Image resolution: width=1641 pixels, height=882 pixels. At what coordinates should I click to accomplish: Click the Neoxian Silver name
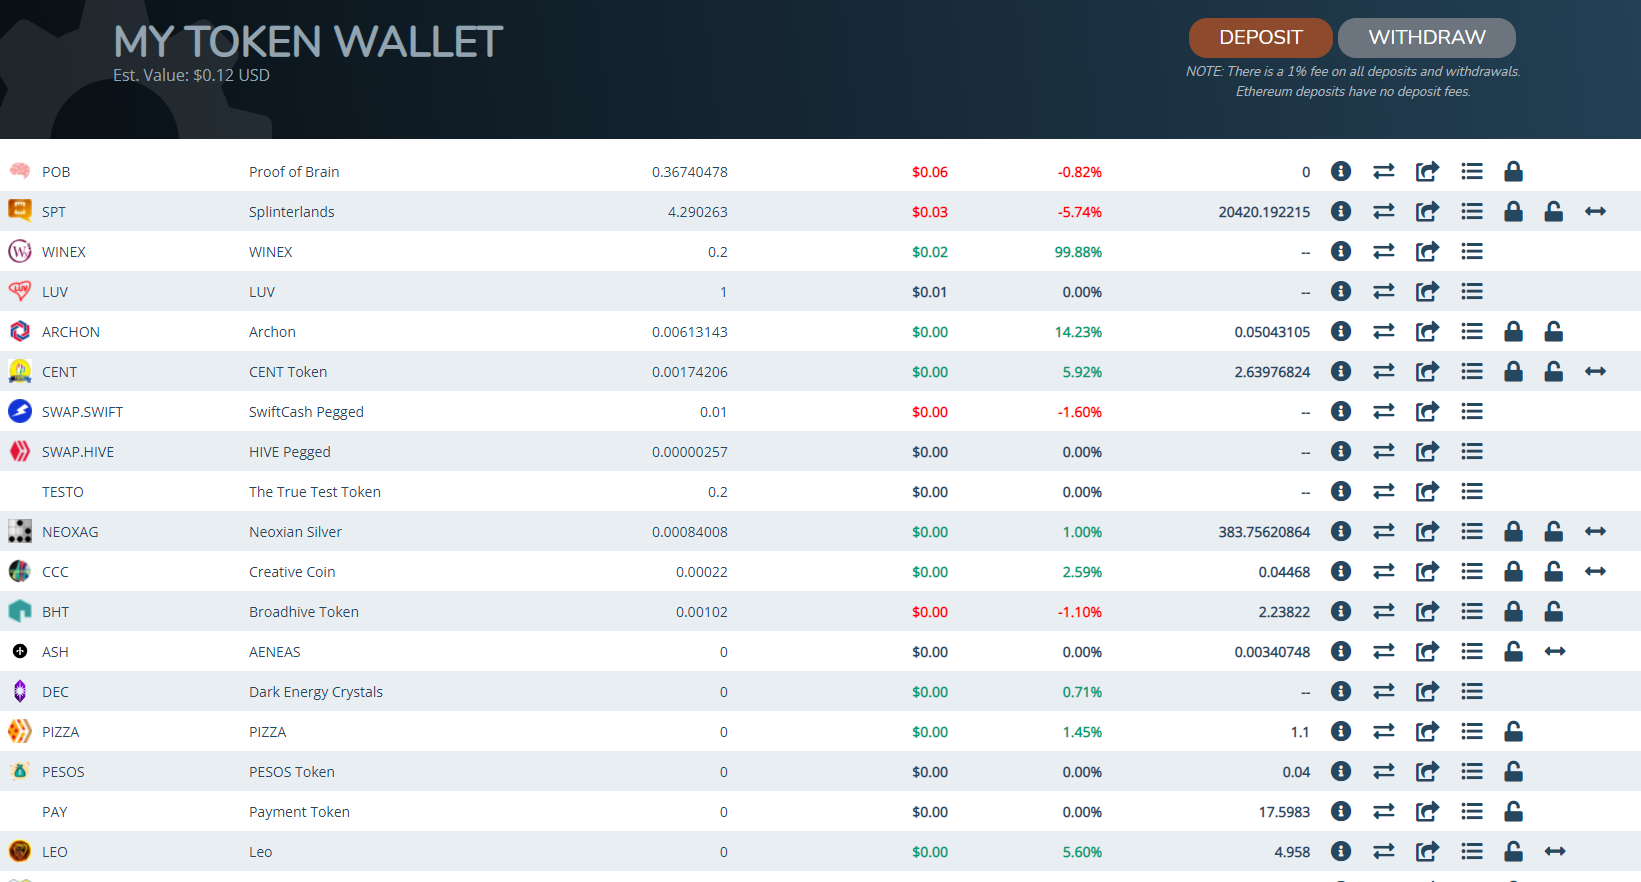295,532
